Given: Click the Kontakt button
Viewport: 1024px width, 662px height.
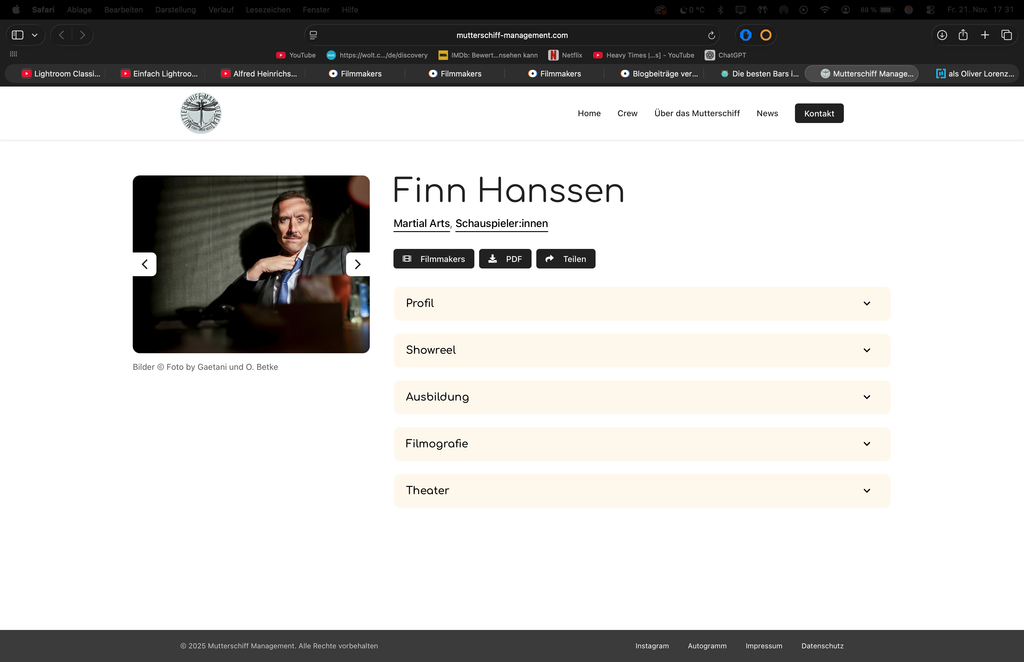Looking at the screenshot, I should 819,113.
